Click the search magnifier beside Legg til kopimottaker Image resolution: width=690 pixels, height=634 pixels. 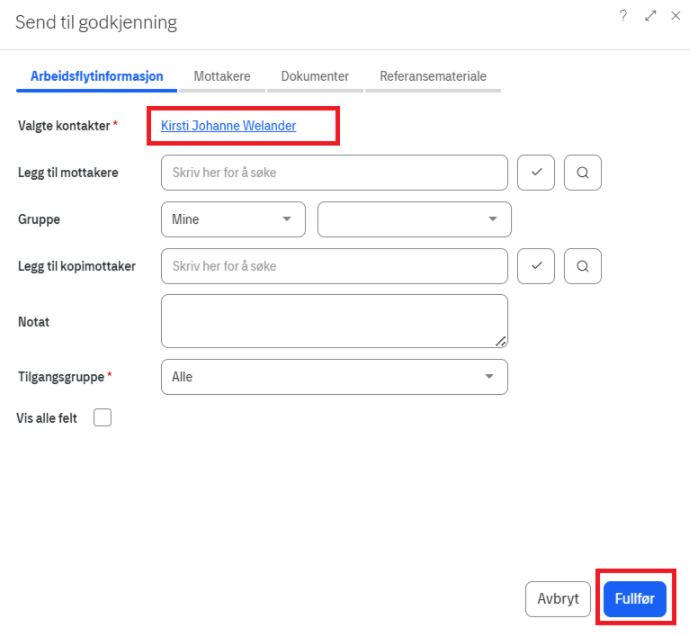click(583, 266)
